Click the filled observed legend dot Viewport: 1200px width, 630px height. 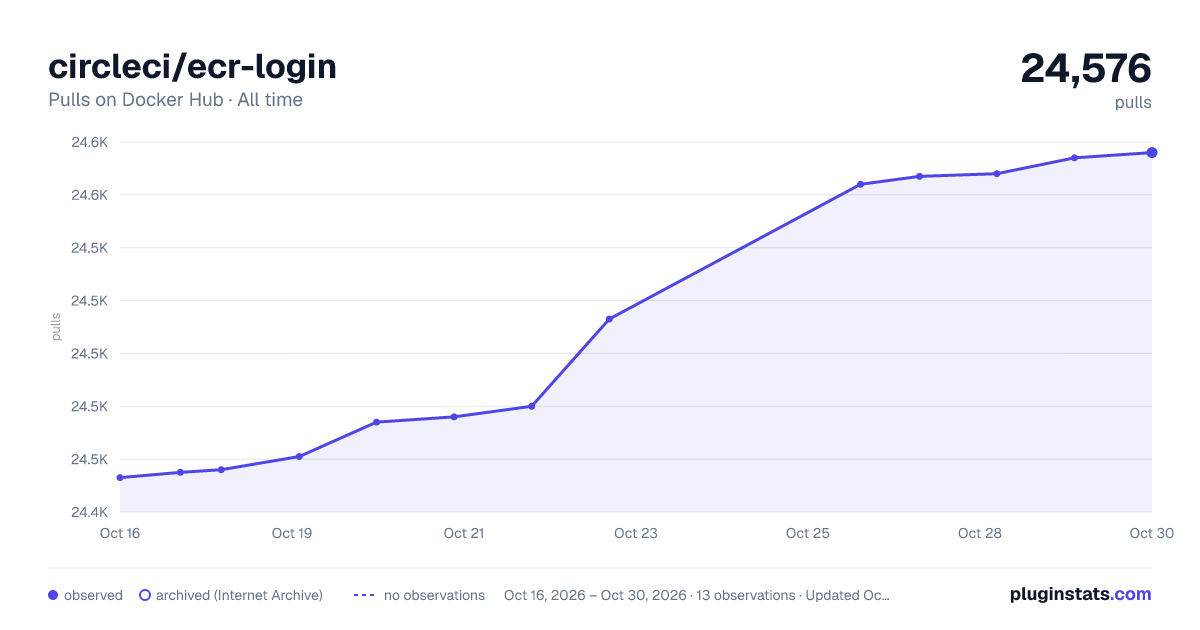(x=53, y=595)
